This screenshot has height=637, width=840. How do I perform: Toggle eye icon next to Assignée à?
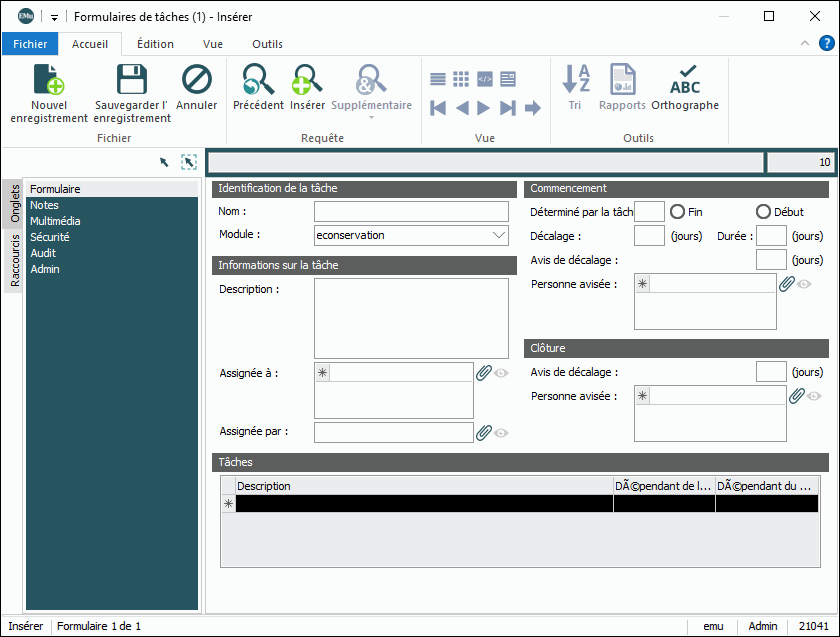tap(502, 373)
